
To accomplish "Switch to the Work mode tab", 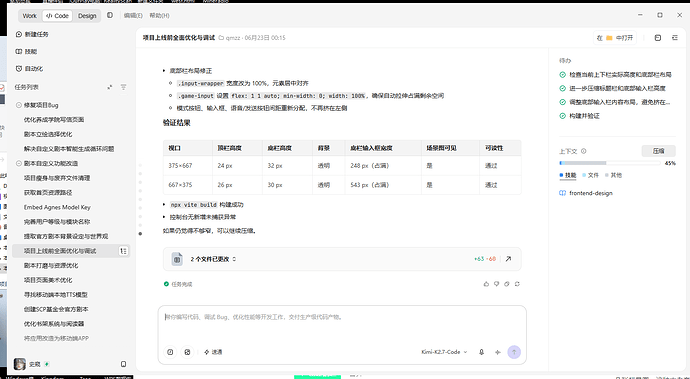I will [x=29, y=16].
